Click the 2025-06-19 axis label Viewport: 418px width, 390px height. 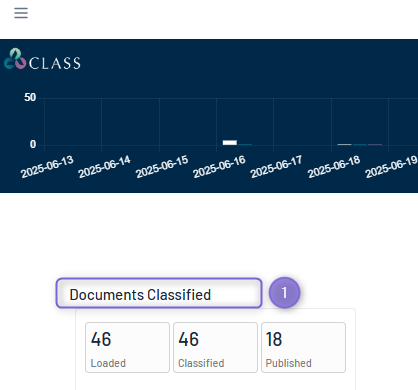pos(391,166)
